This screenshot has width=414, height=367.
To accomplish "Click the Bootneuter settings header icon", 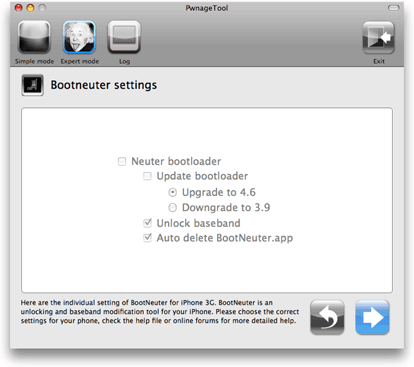I will 32,85.
